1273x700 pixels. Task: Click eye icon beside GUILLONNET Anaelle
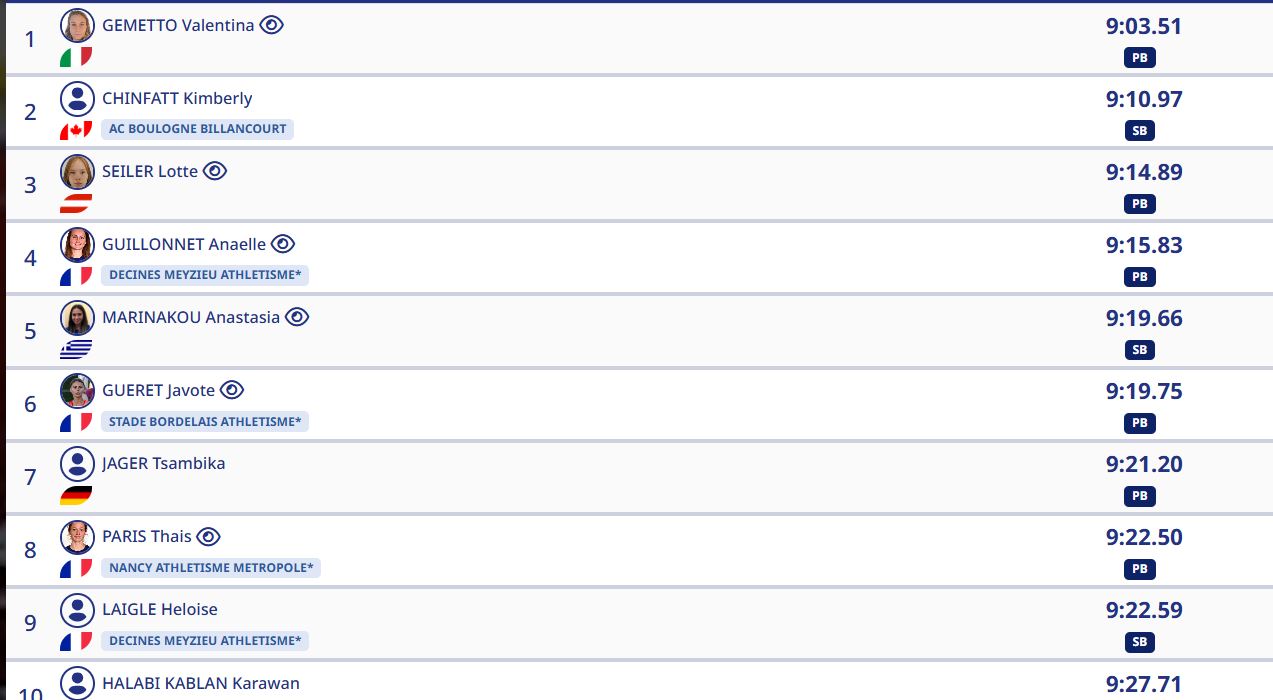tap(283, 244)
